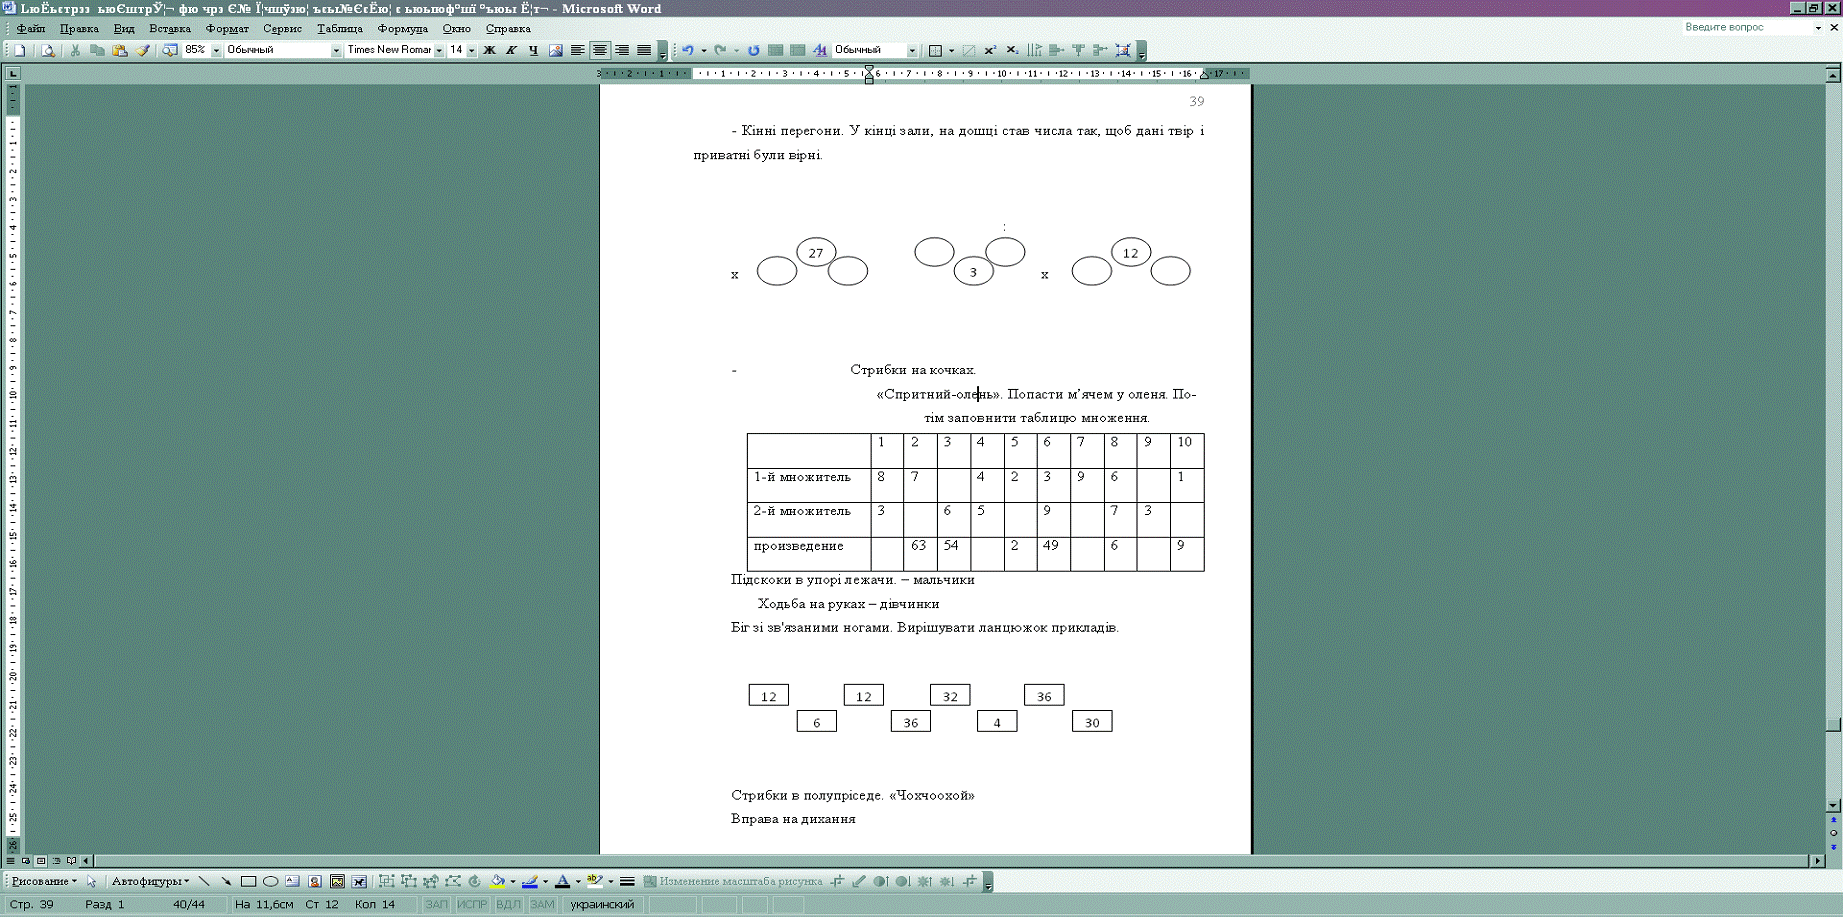Click the Superscript x² icon
Screen dimensions: 1843x917
pos(990,50)
